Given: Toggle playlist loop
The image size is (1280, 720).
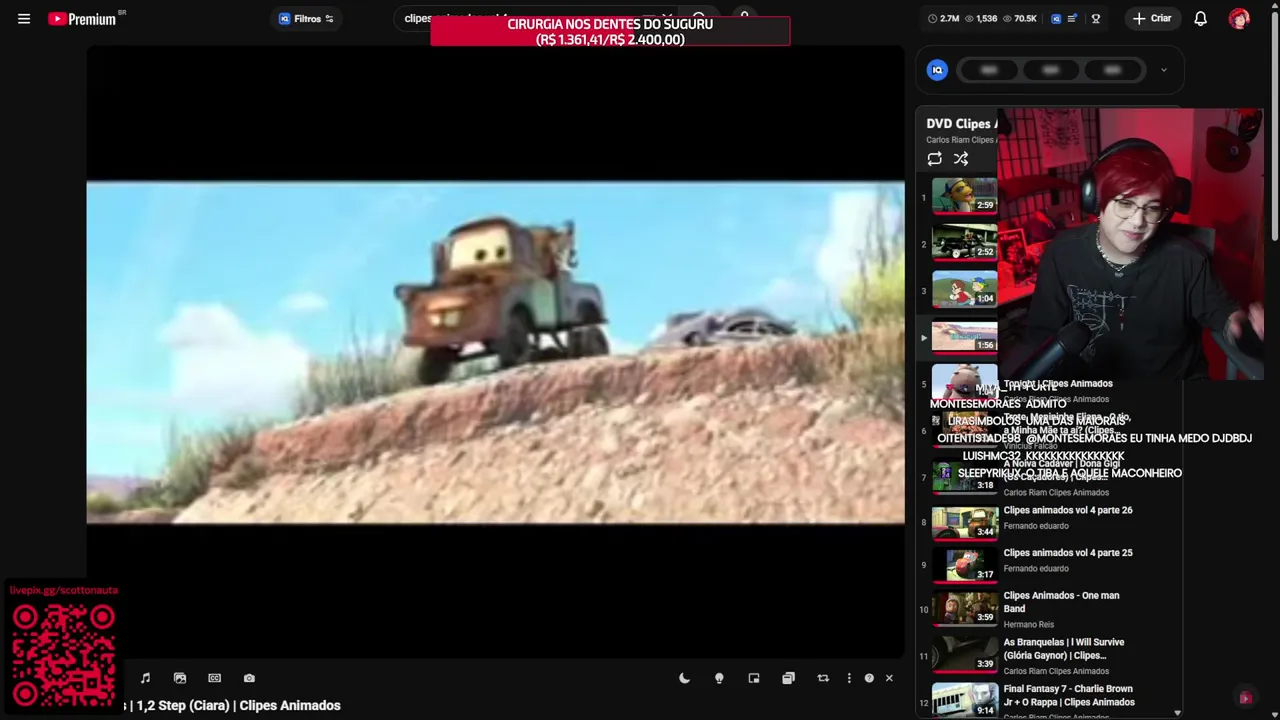Looking at the screenshot, I should pyautogui.click(x=934, y=159).
